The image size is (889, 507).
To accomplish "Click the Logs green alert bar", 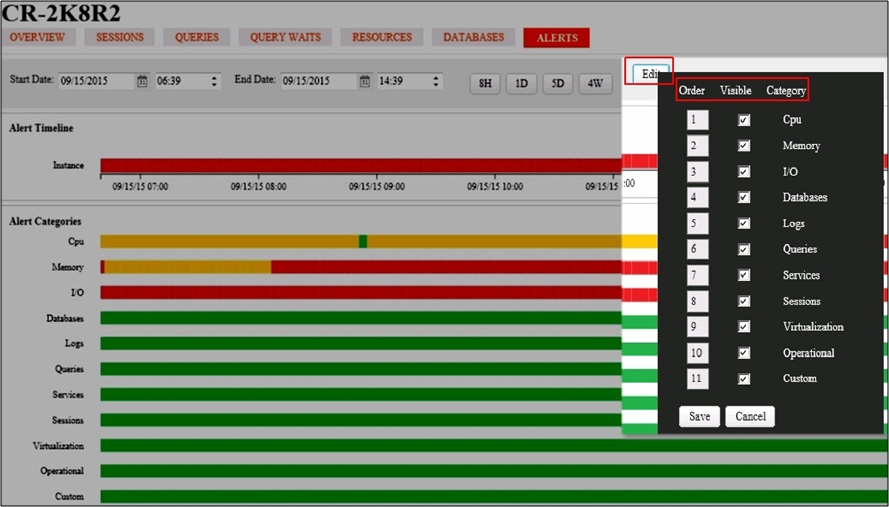I will 361,344.
